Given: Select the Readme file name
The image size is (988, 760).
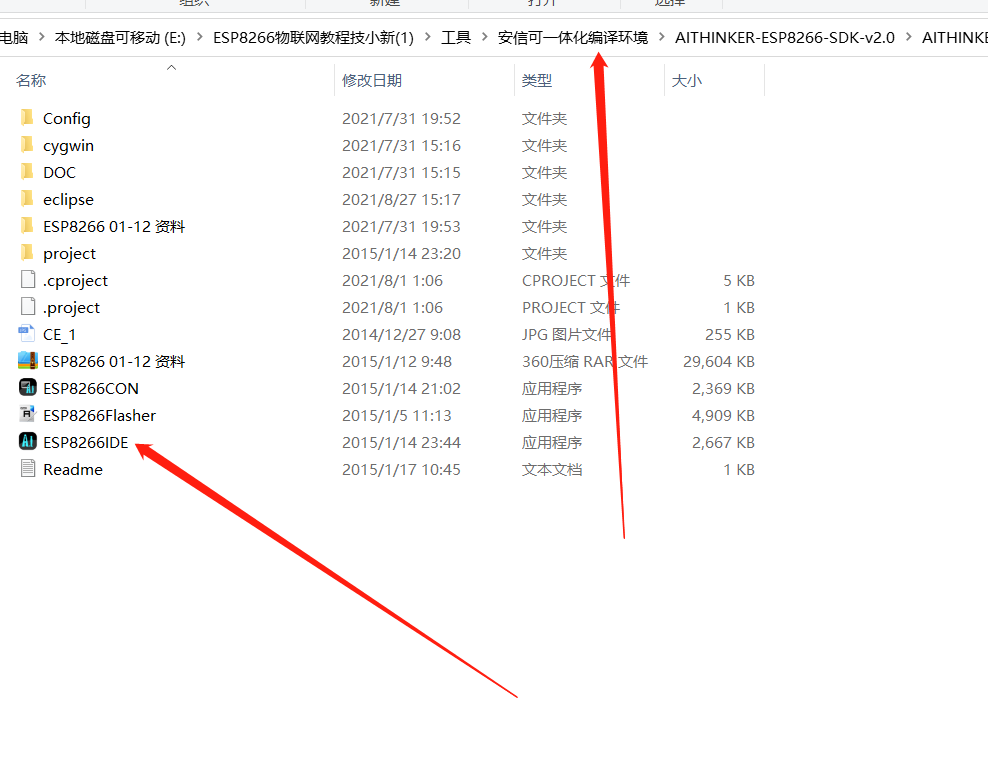Looking at the screenshot, I should [x=72, y=470].
